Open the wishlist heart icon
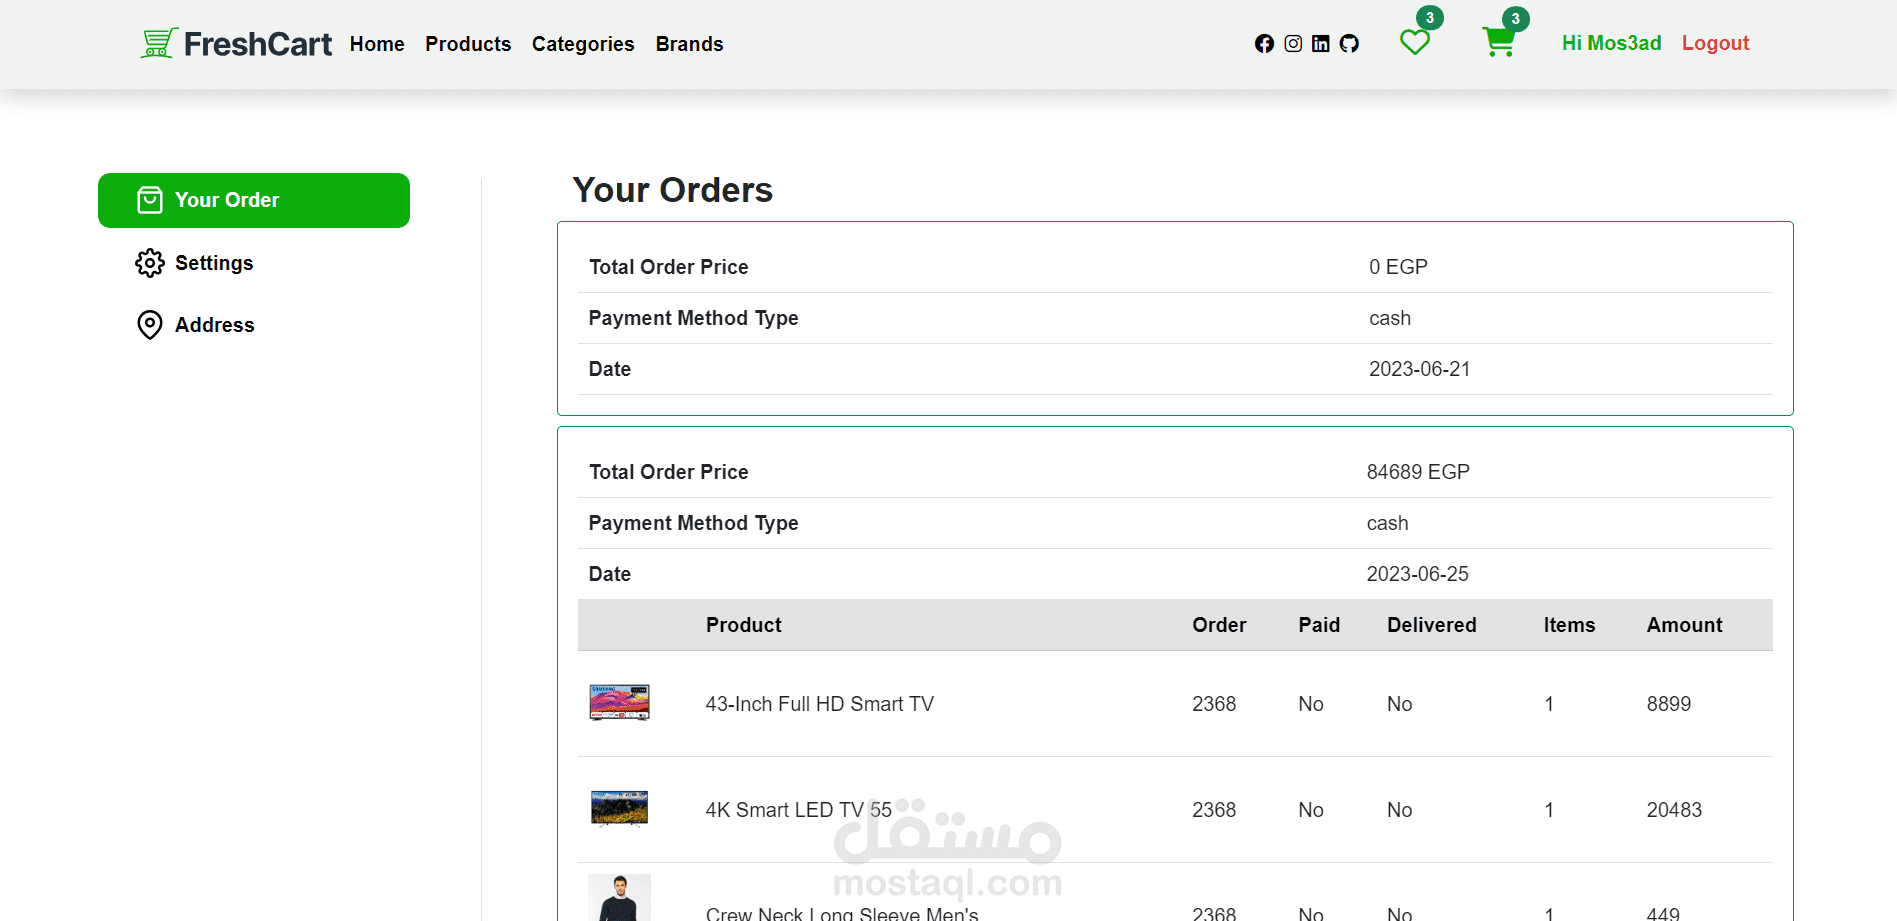The height and width of the screenshot is (921, 1897). (x=1414, y=43)
